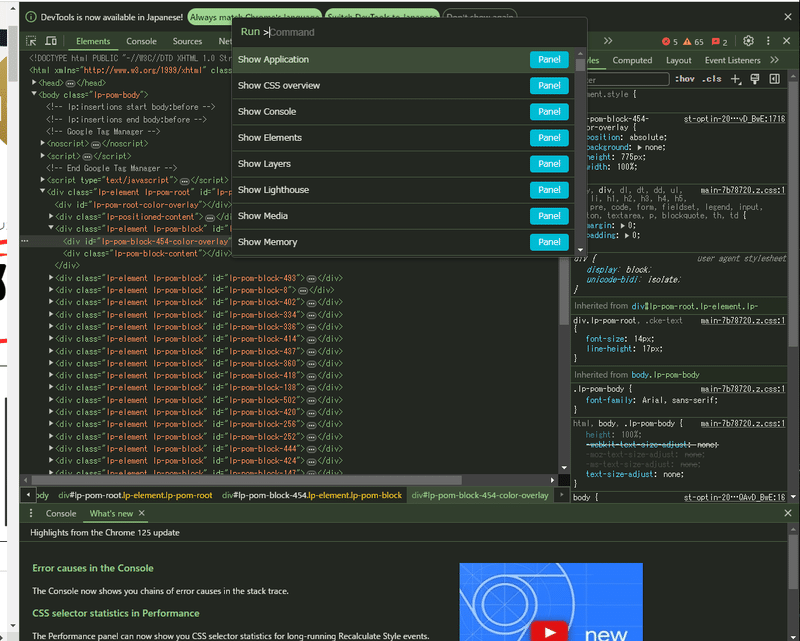Screen dimensions: 800x641
Task: Open the more main tabs chevron
Action: pyautogui.click(x=608, y=41)
